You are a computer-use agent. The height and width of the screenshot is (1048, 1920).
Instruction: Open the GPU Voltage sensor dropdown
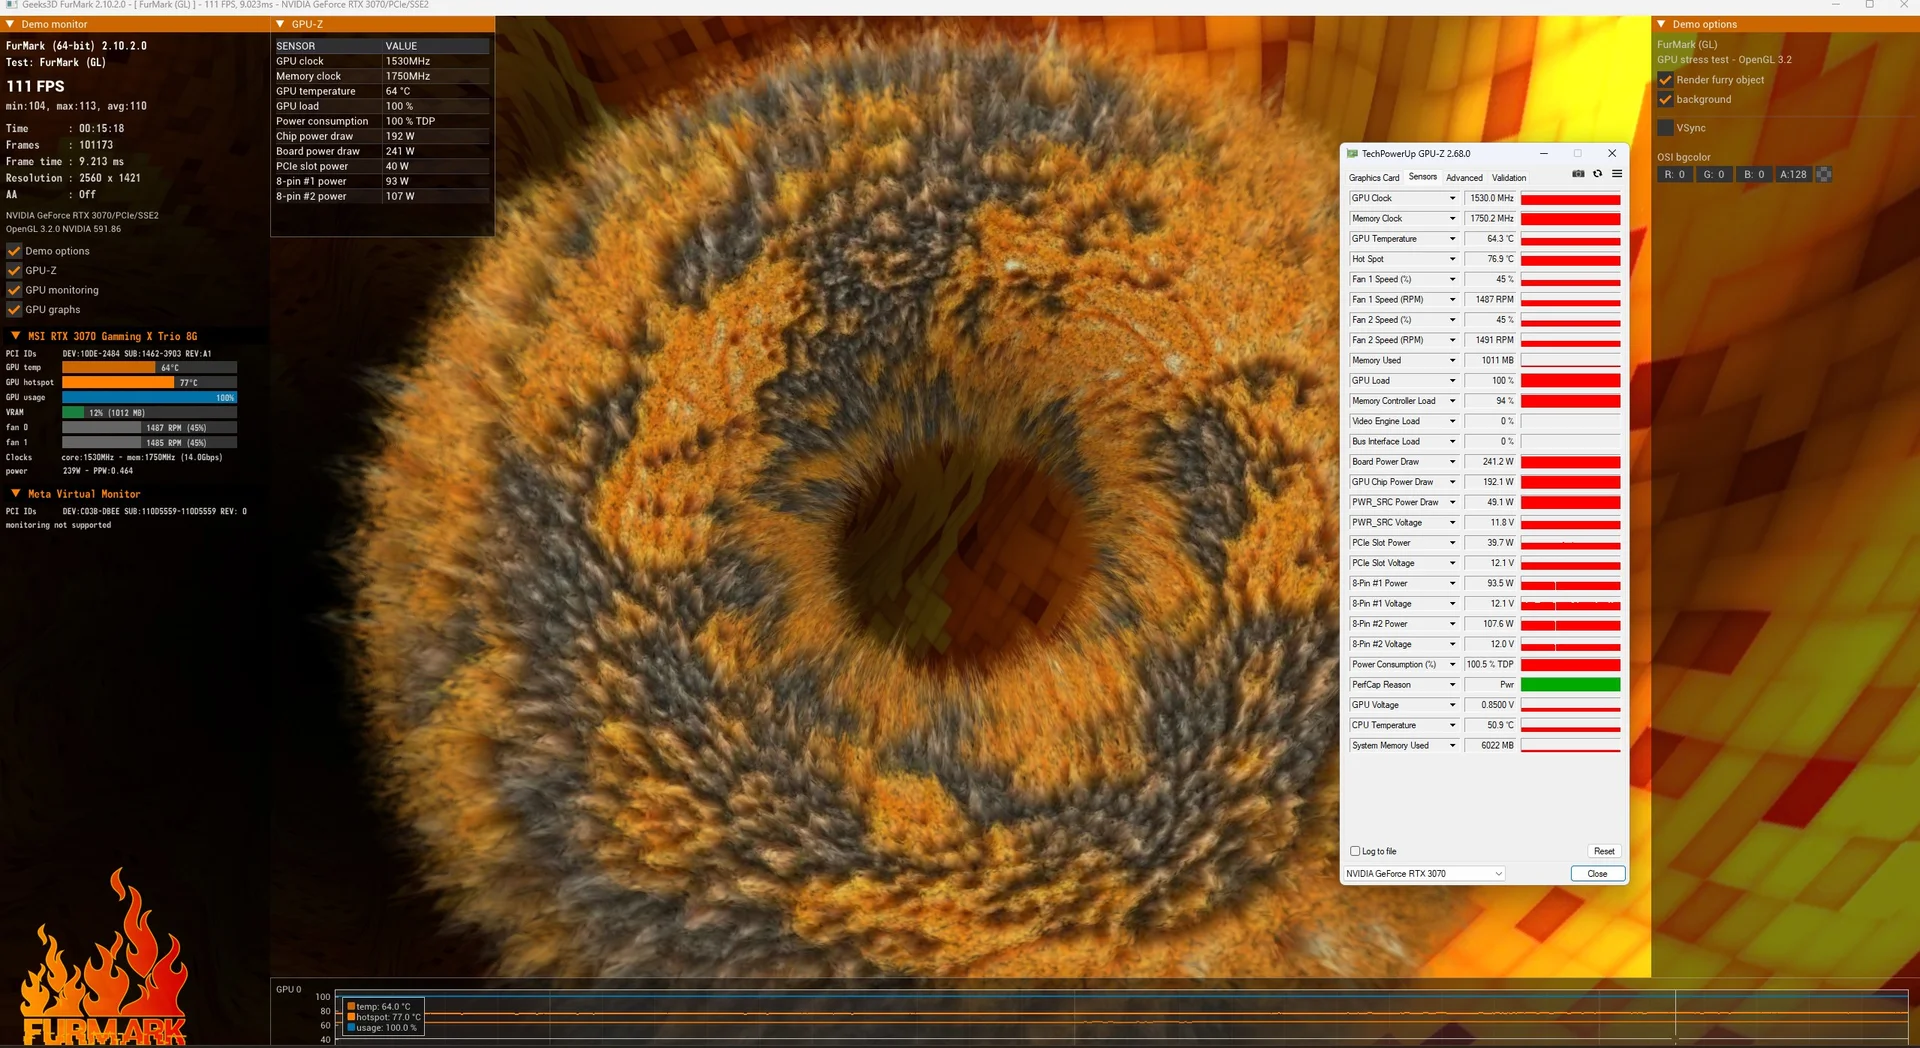tap(1452, 705)
